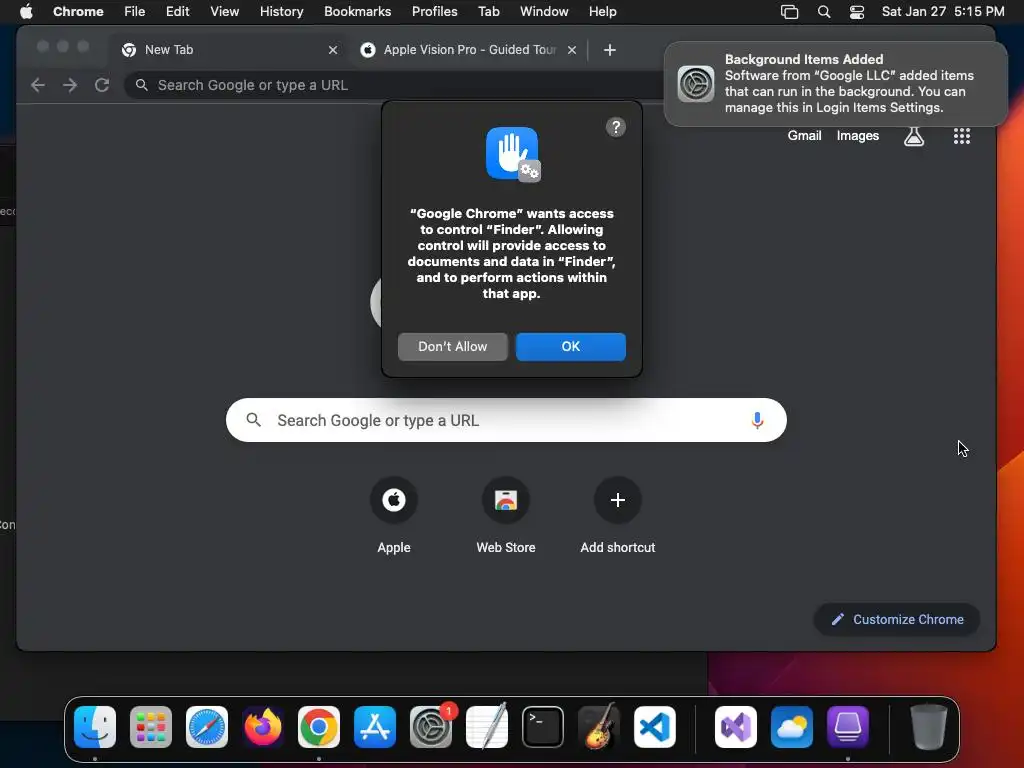This screenshot has width=1024, height=768.
Task: Click Add shortcut tile
Action: pos(618,516)
